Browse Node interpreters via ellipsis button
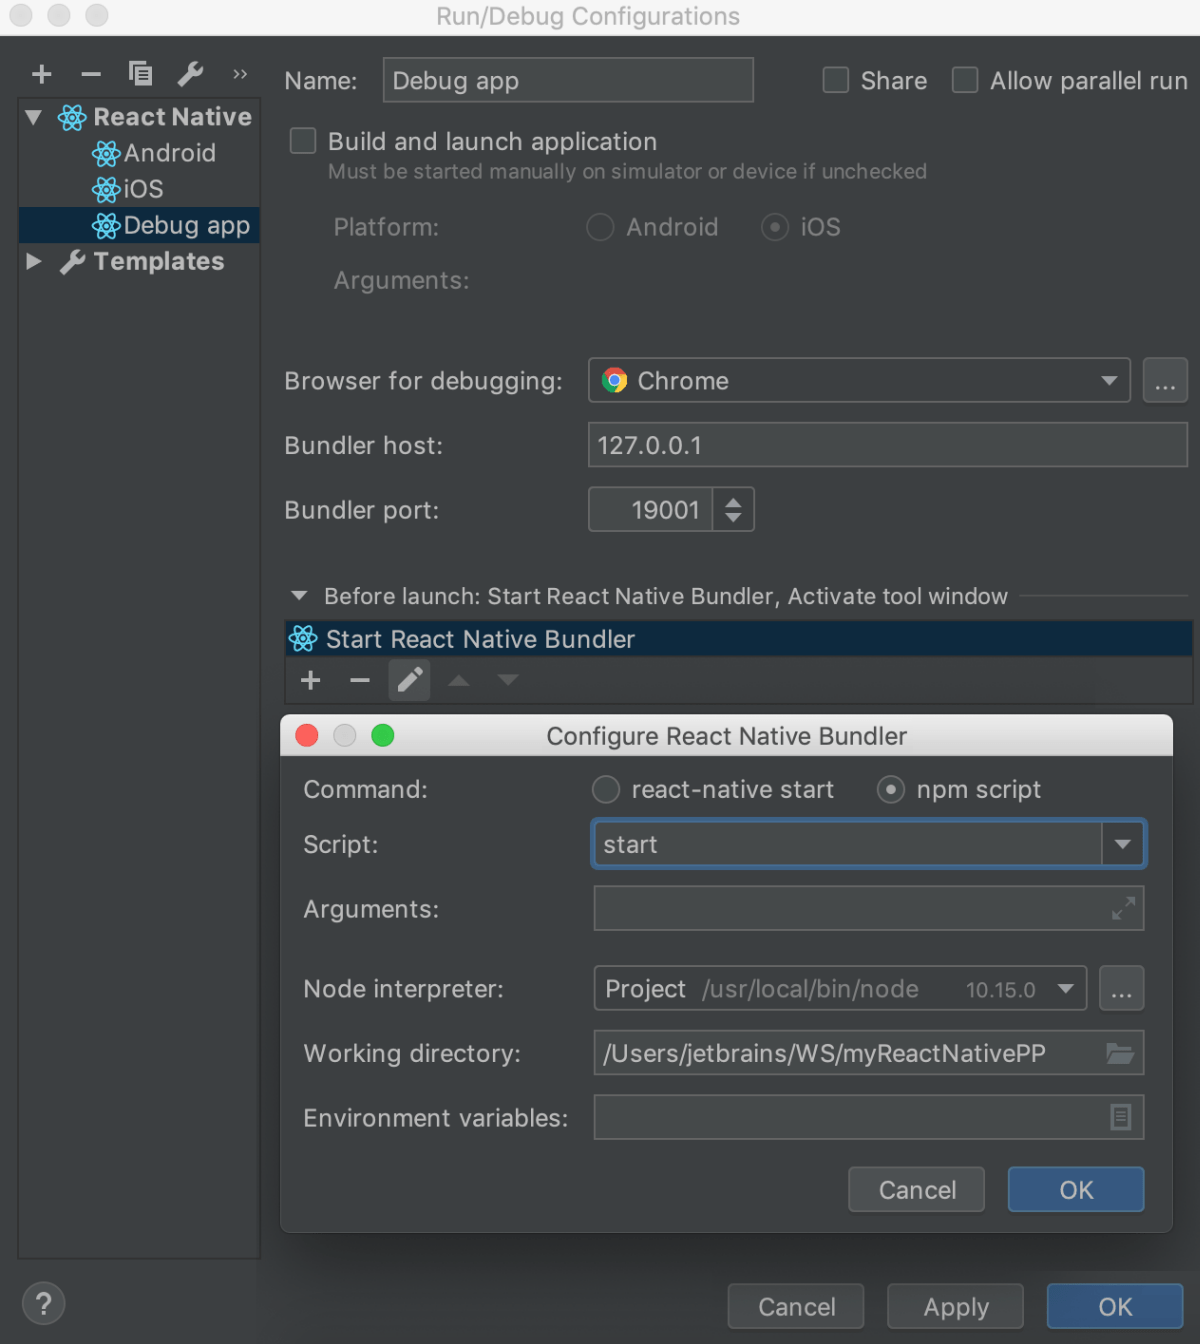 point(1122,989)
